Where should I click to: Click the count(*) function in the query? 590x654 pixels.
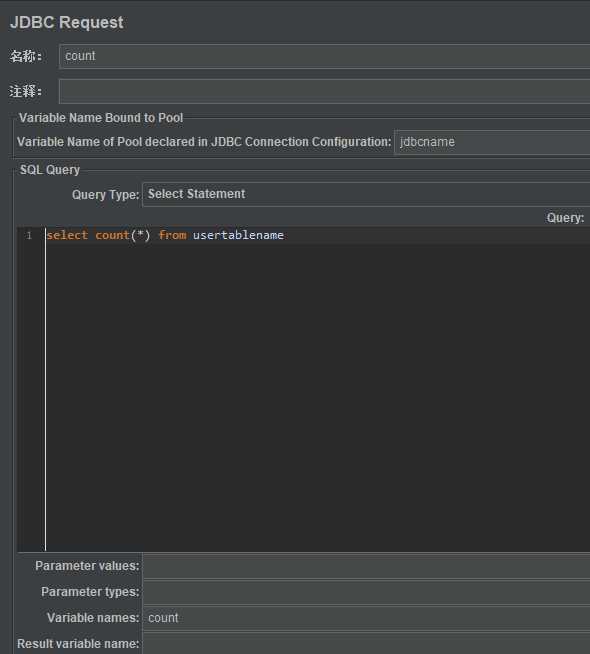[123, 235]
